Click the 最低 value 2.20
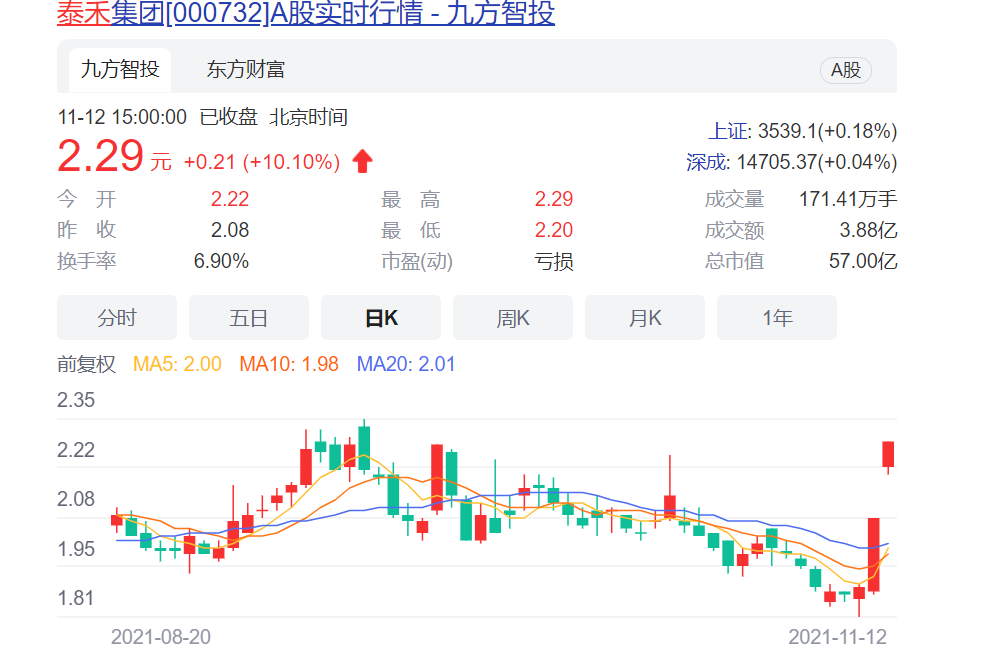989x650 pixels. [x=554, y=230]
